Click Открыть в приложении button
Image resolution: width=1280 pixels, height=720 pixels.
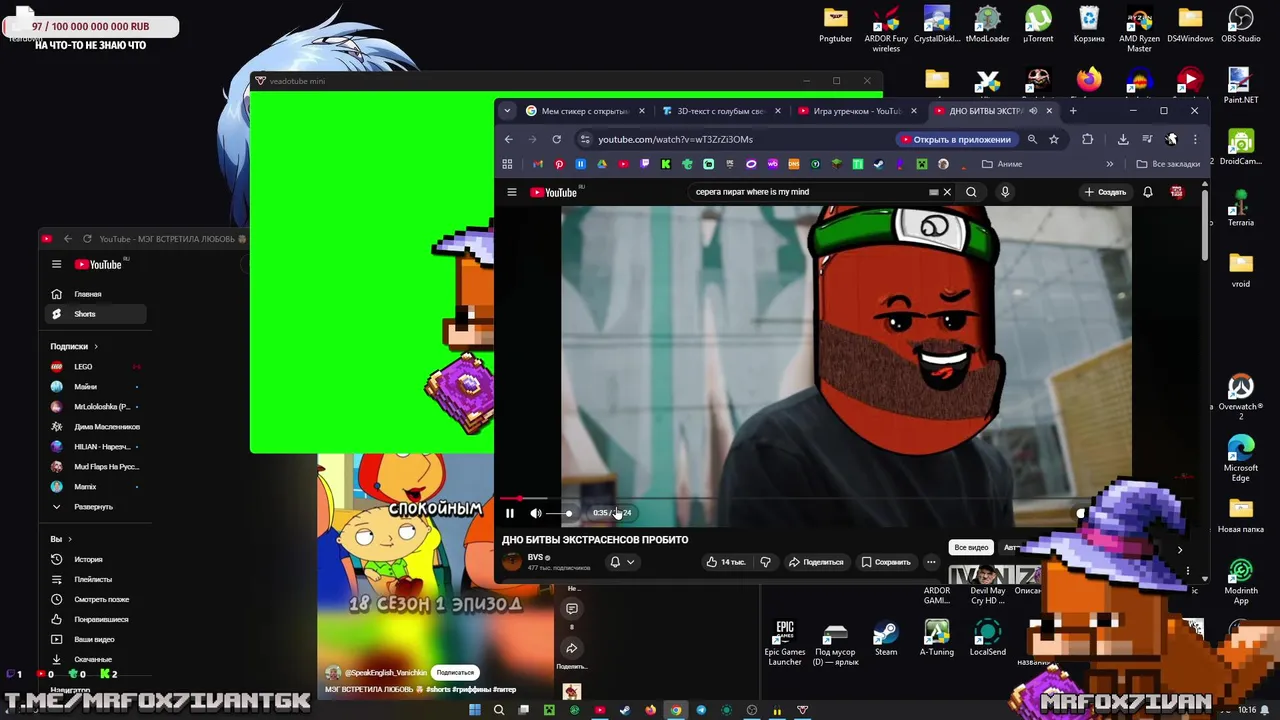point(955,140)
